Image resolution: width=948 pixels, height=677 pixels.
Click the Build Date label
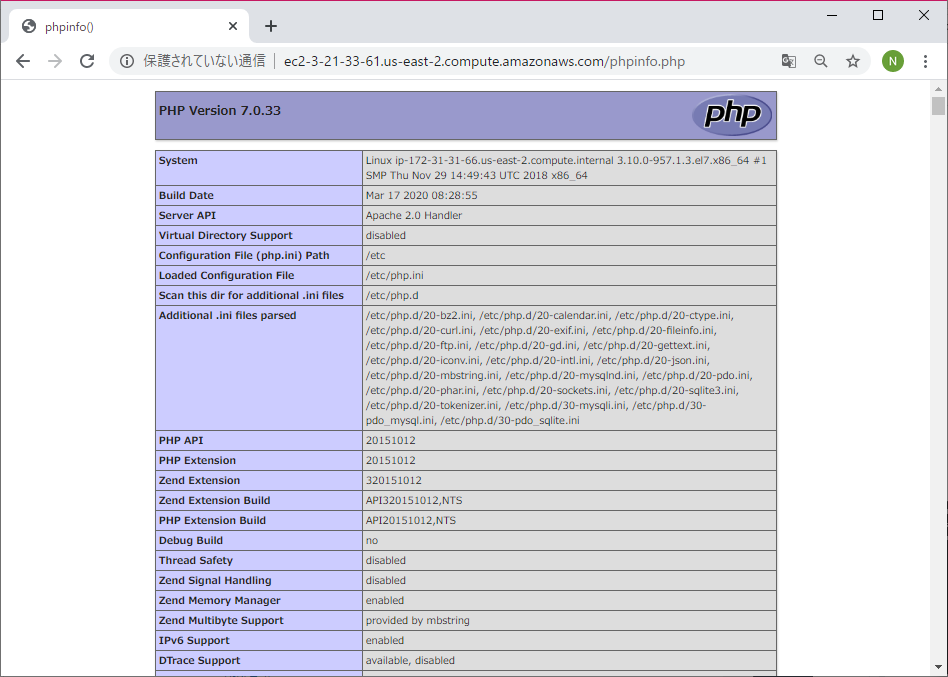[x=186, y=196]
